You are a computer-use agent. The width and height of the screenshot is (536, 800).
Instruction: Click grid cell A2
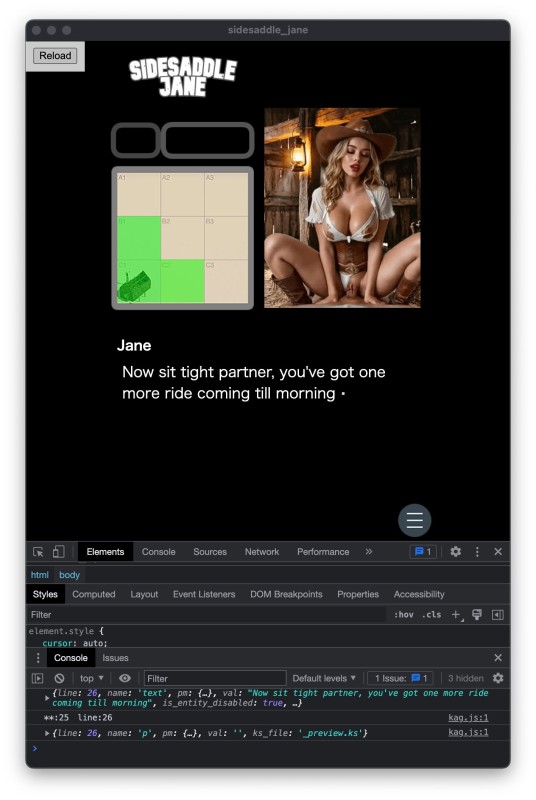(x=183, y=194)
